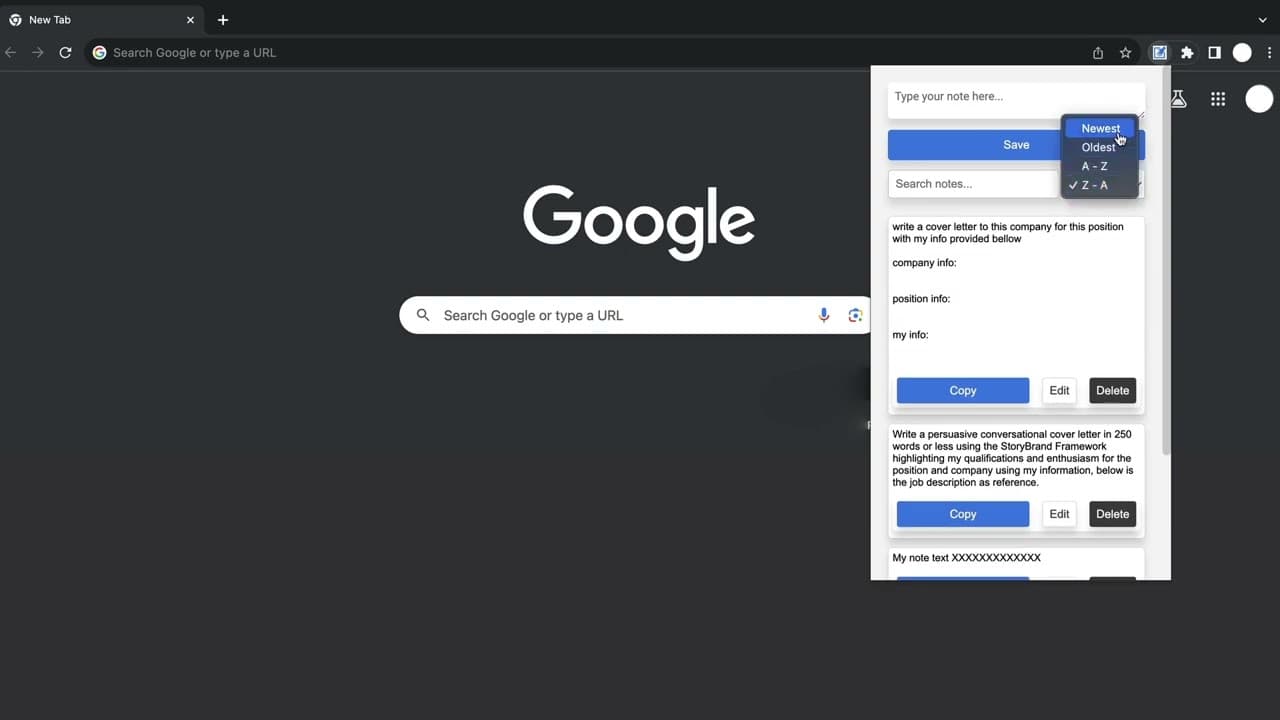Image resolution: width=1280 pixels, height=720 pixels.
Task: Open the notes extension icon in toolbar
Action: (x=1160, y=53)
